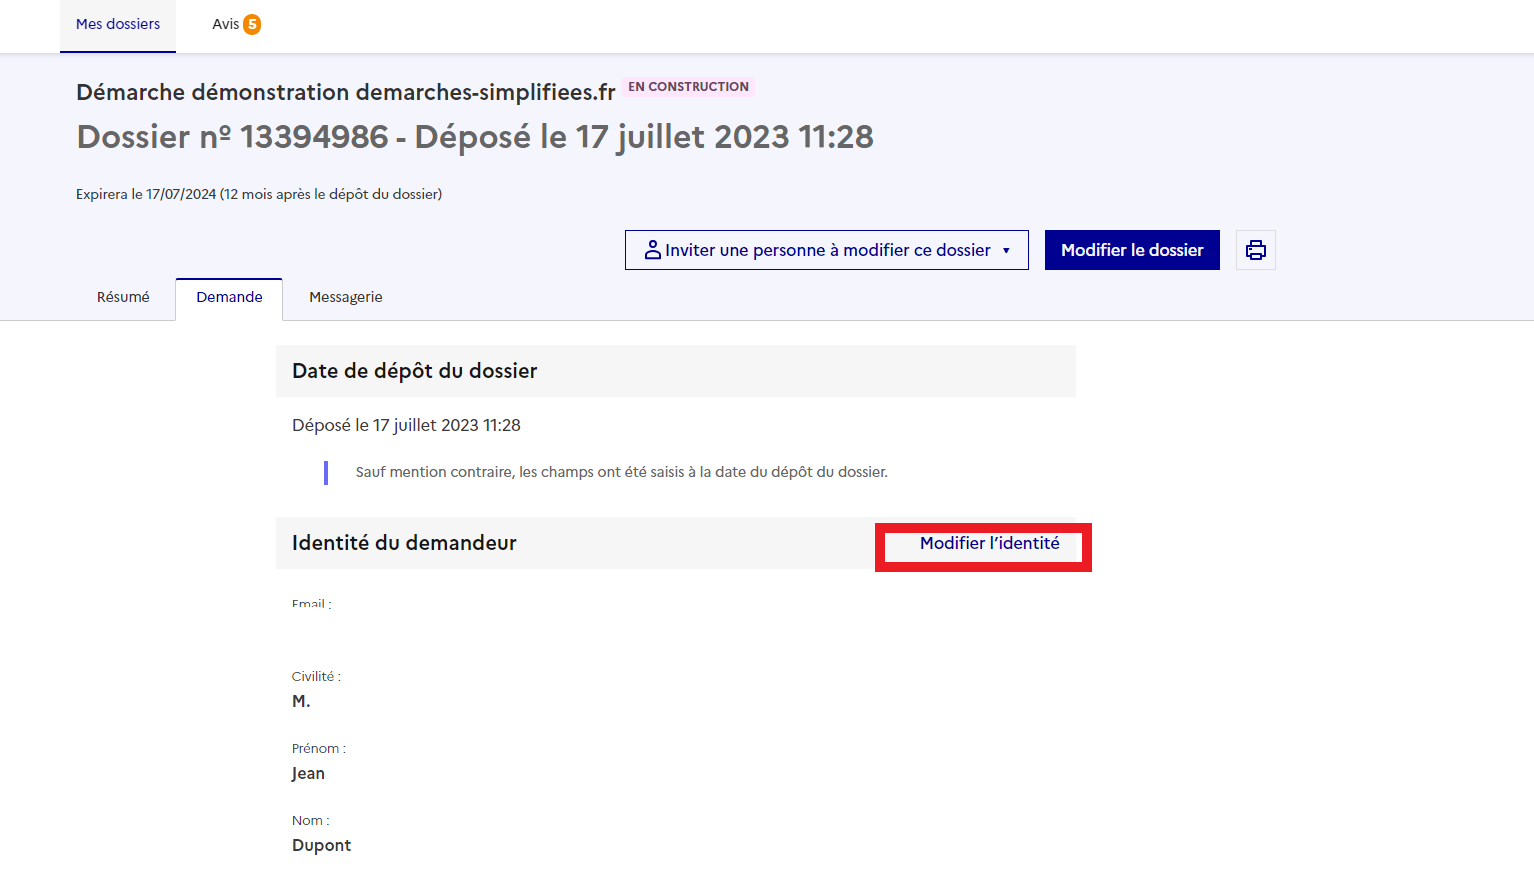Open the Avis tab
Image resolution: width=1534 pixels, height=873 pixels.
coord(226,23)
